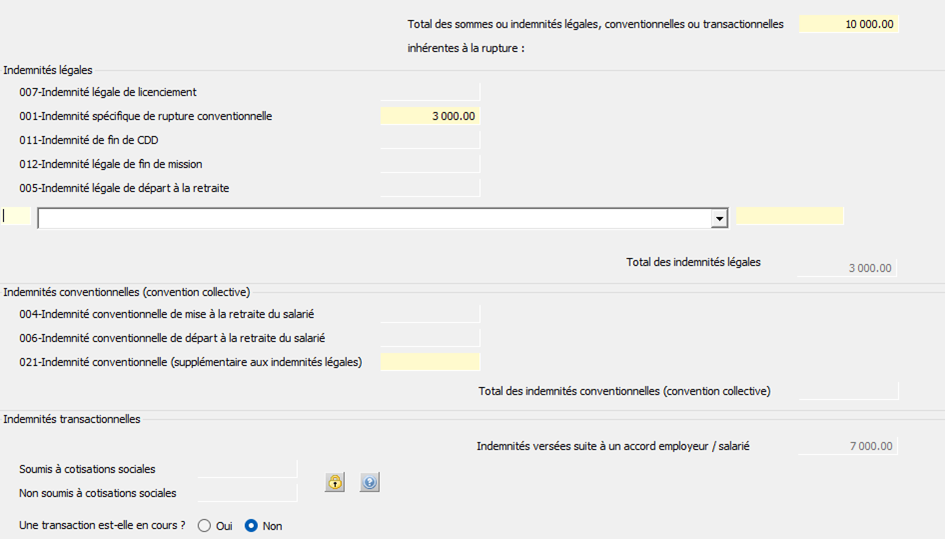
Task: Click the label 012-Indemnité légale de fin de mission
Action: pos(110,164)
